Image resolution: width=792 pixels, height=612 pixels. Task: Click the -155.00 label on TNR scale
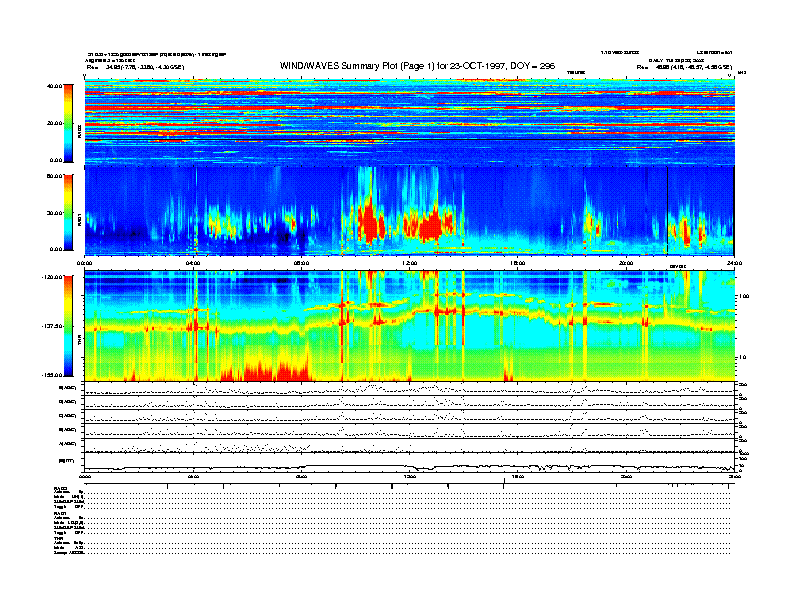[x=52, y=375]
